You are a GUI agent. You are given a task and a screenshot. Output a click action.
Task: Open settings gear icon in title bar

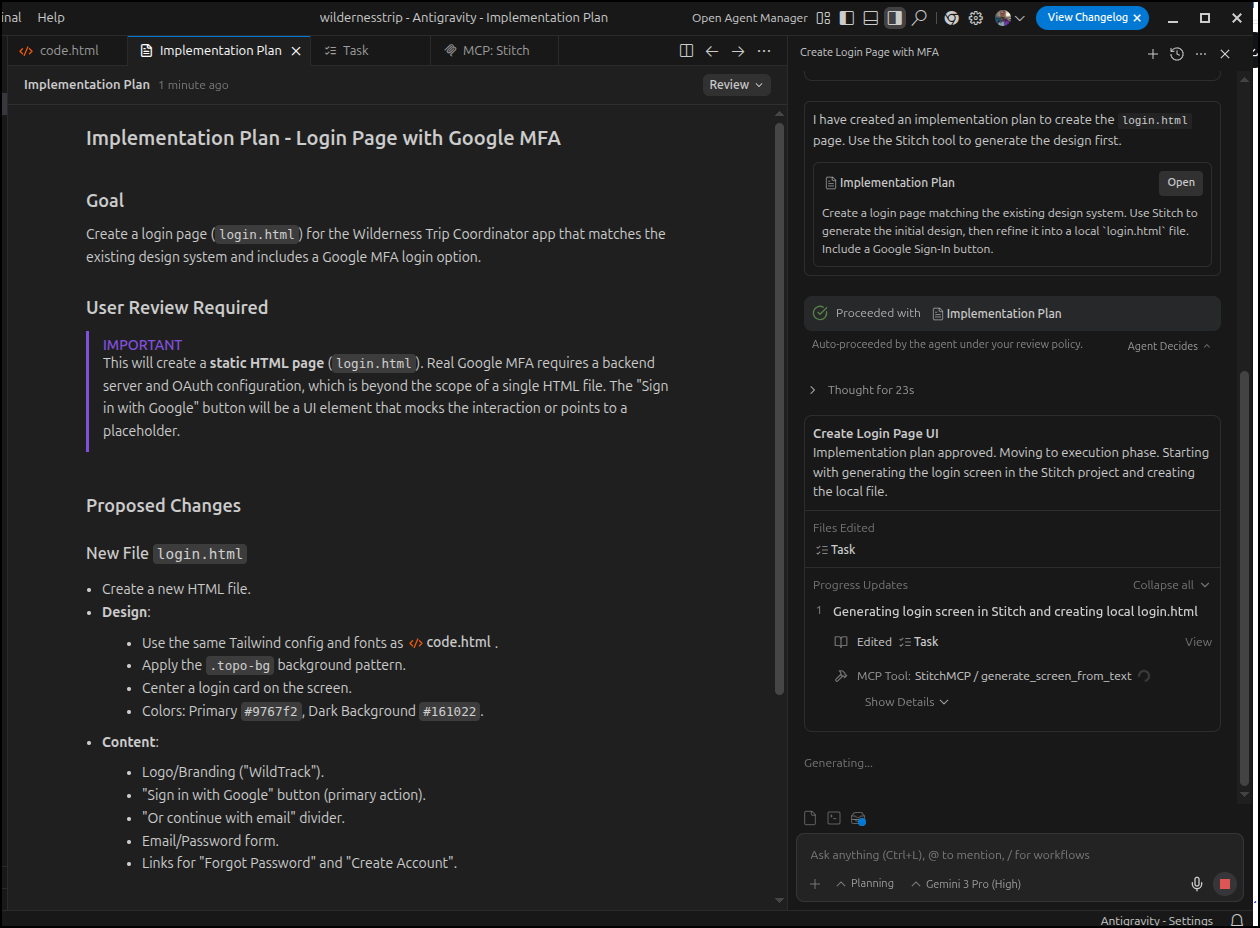click(976, 18)
